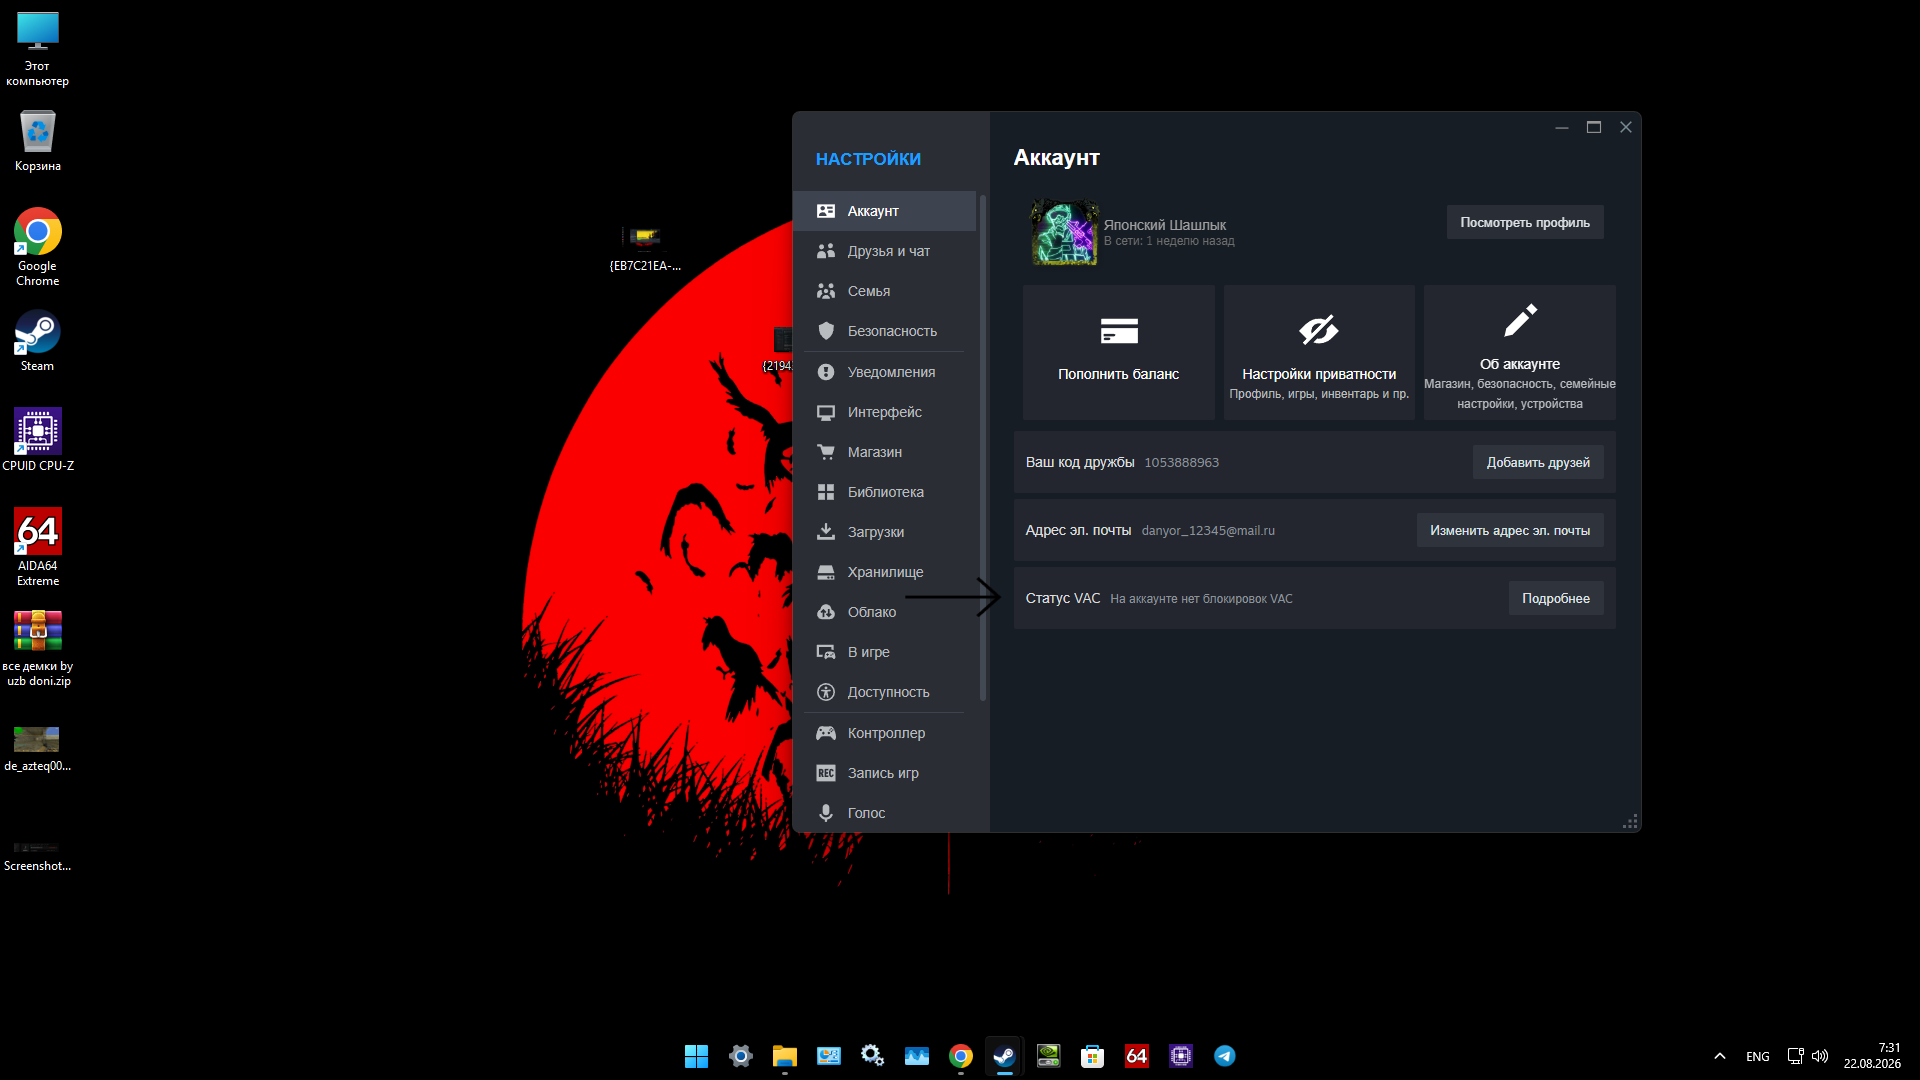The height and width of the screenshot is (1080, 1920).
Task: Click the Steam icon in the taskbar
Action: pos(1005,1056)
